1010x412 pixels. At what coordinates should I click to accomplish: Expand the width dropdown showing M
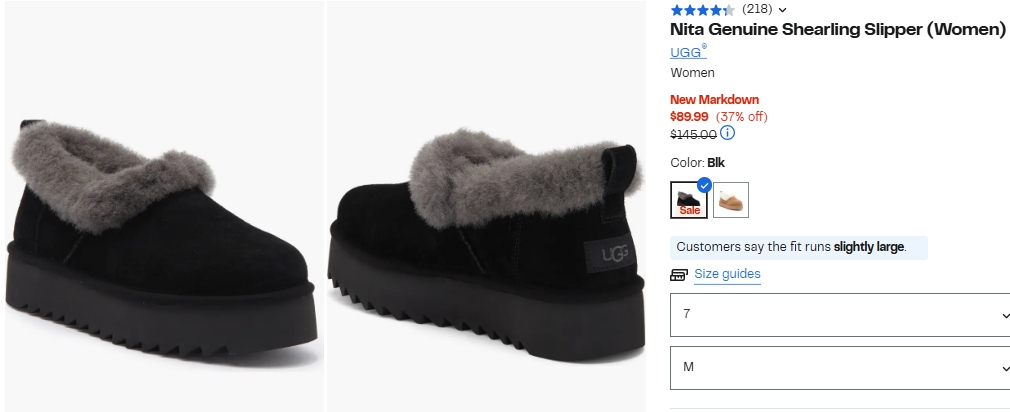point(840,367)
